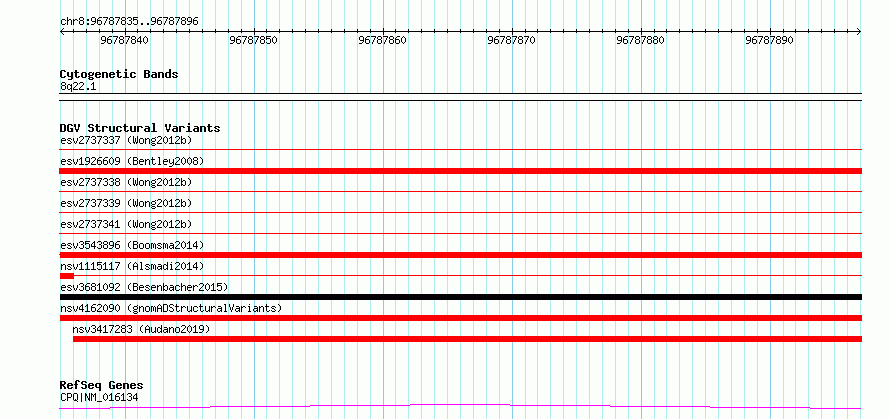Click the red bar below esv3543896
This screenshot has height=419, width=890.
coord(461,255)
